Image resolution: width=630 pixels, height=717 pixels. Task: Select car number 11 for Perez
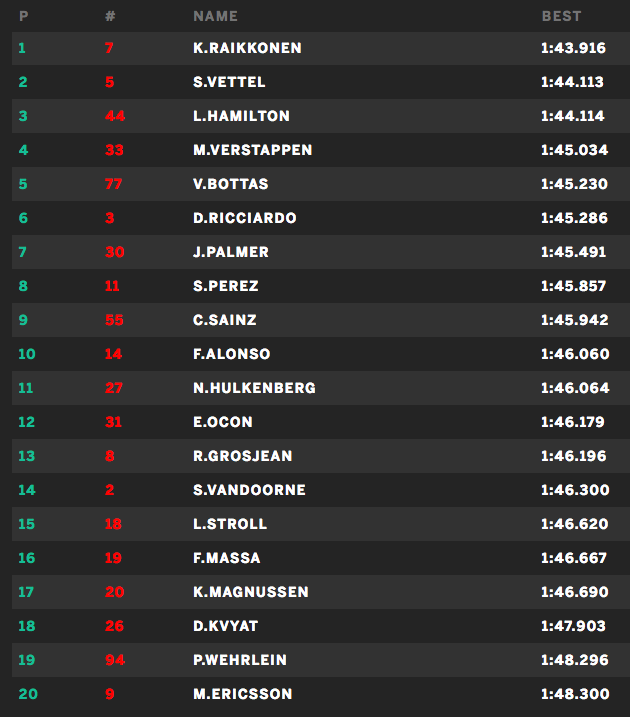[112, 286]
